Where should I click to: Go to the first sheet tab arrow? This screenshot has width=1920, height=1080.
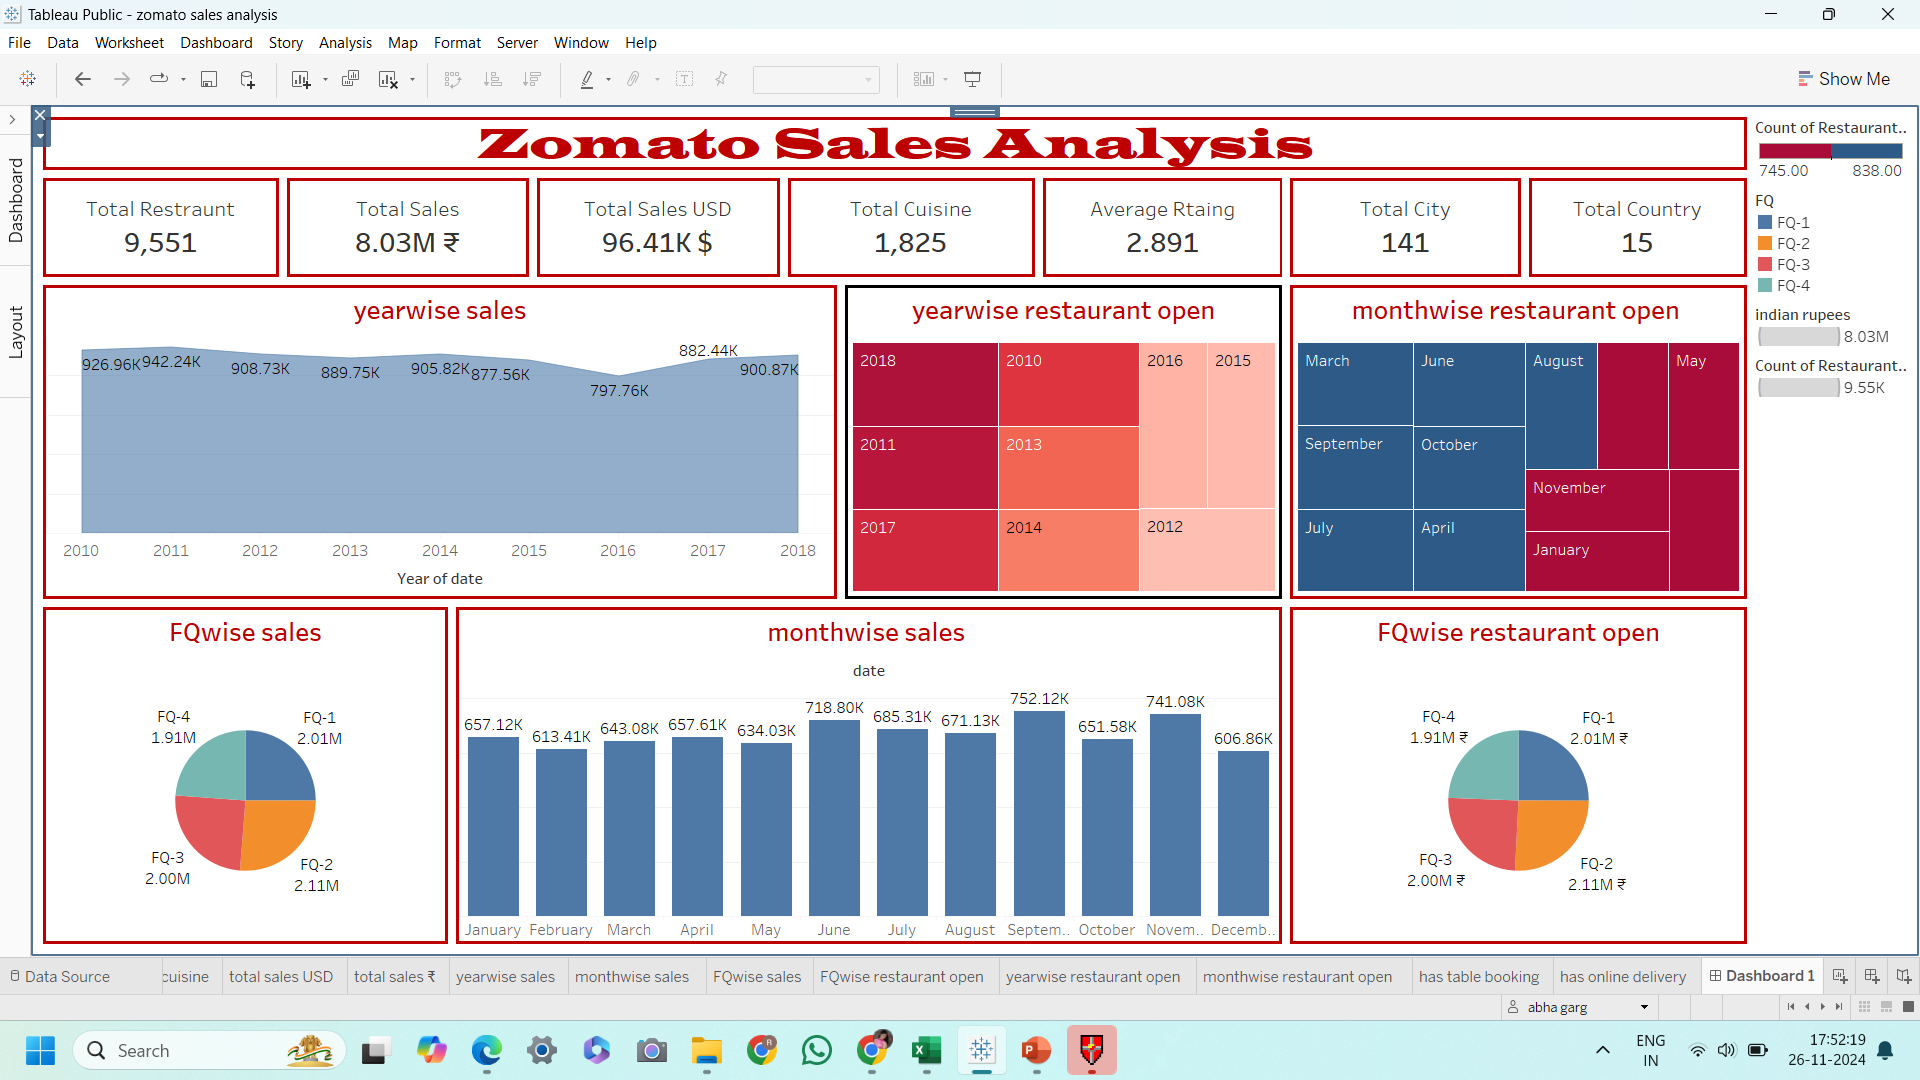(1790, 1007)
